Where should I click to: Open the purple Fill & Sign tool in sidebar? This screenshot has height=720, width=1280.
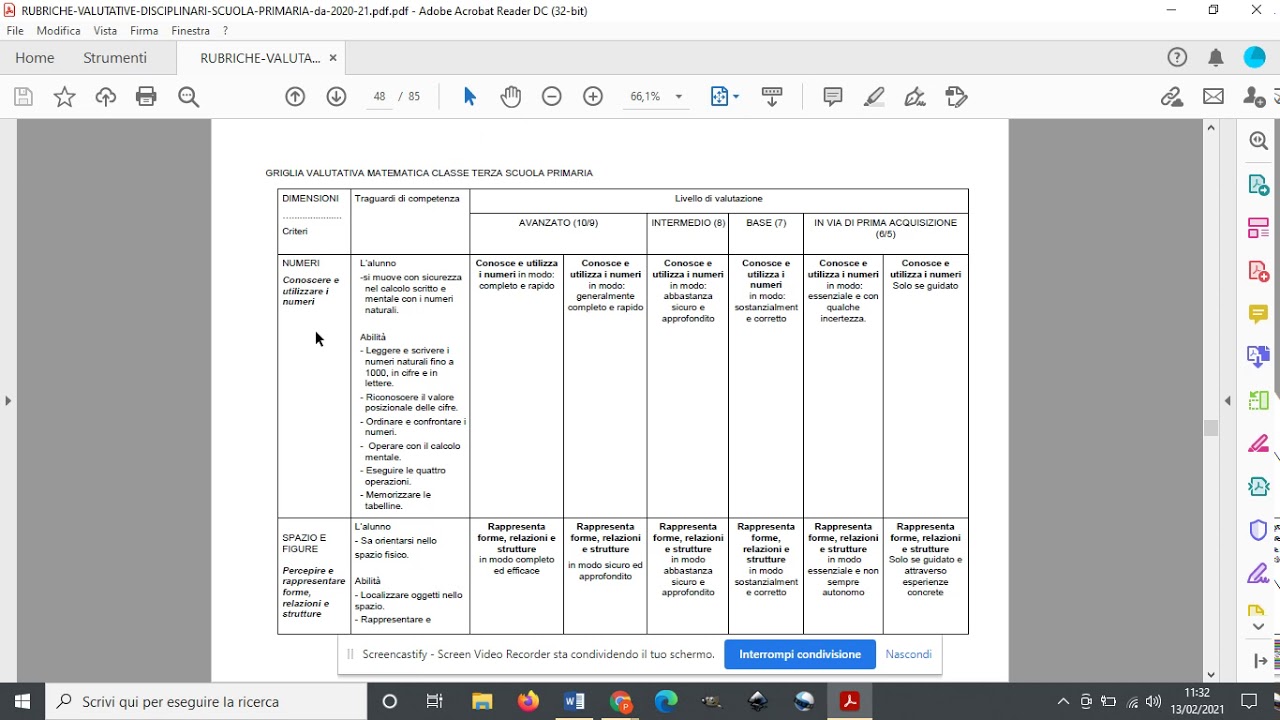[x=1259, y=574]
